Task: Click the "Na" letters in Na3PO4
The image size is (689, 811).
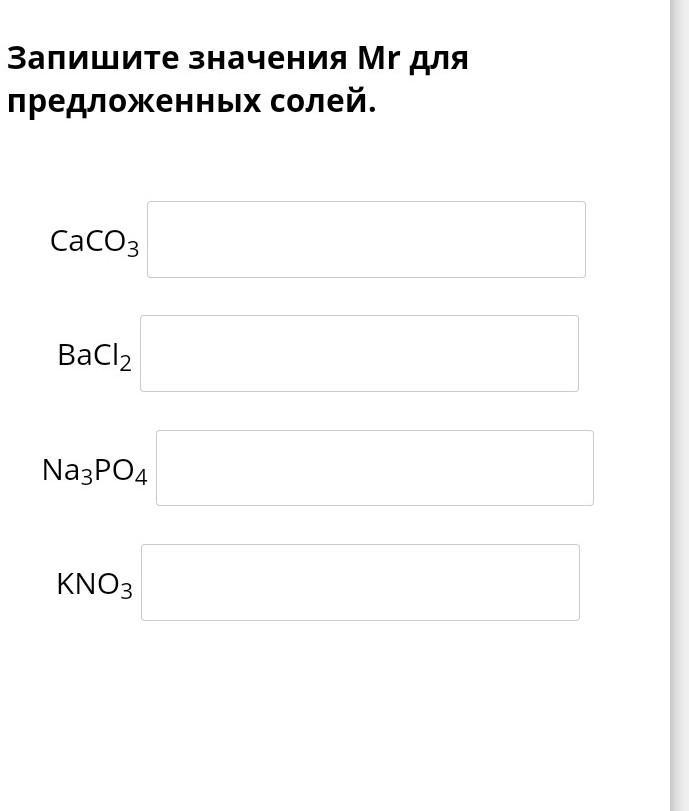Action: coord(60,470)
